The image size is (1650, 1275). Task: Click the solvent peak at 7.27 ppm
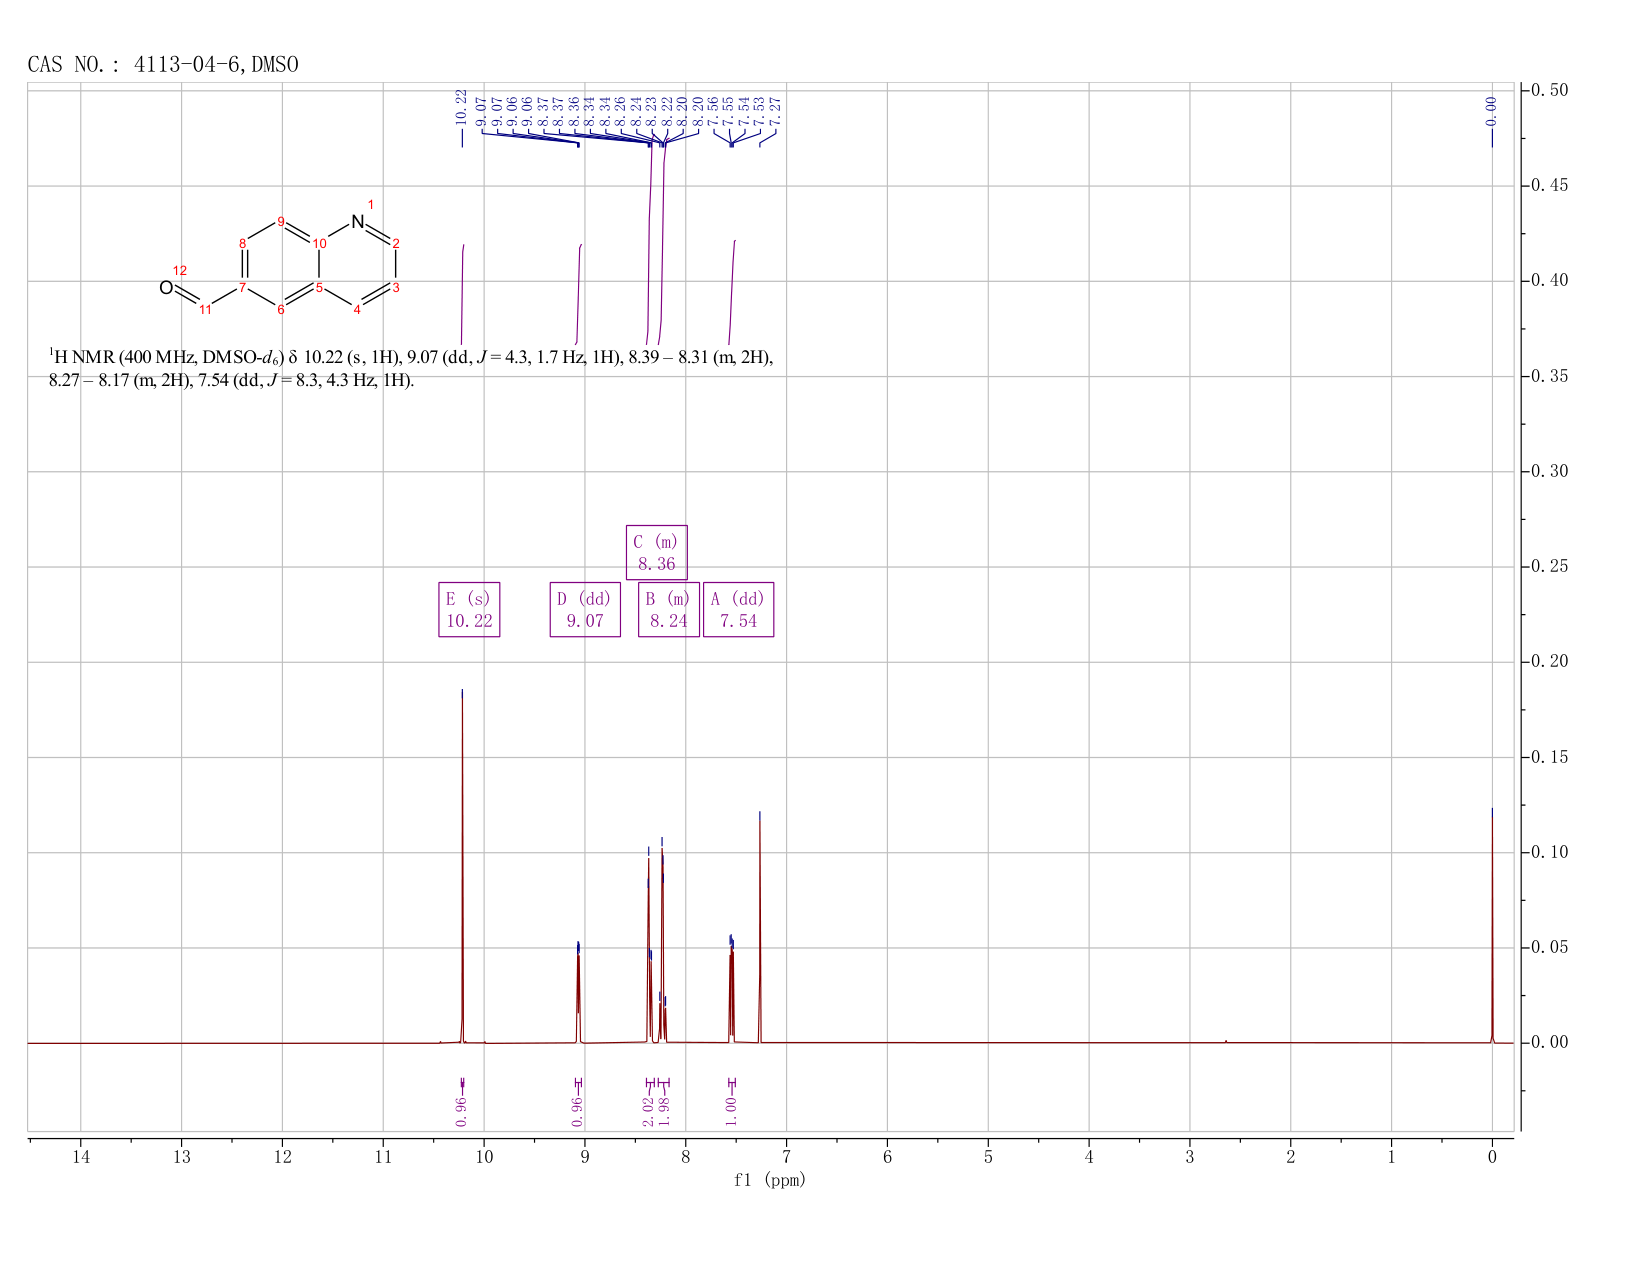760,930
